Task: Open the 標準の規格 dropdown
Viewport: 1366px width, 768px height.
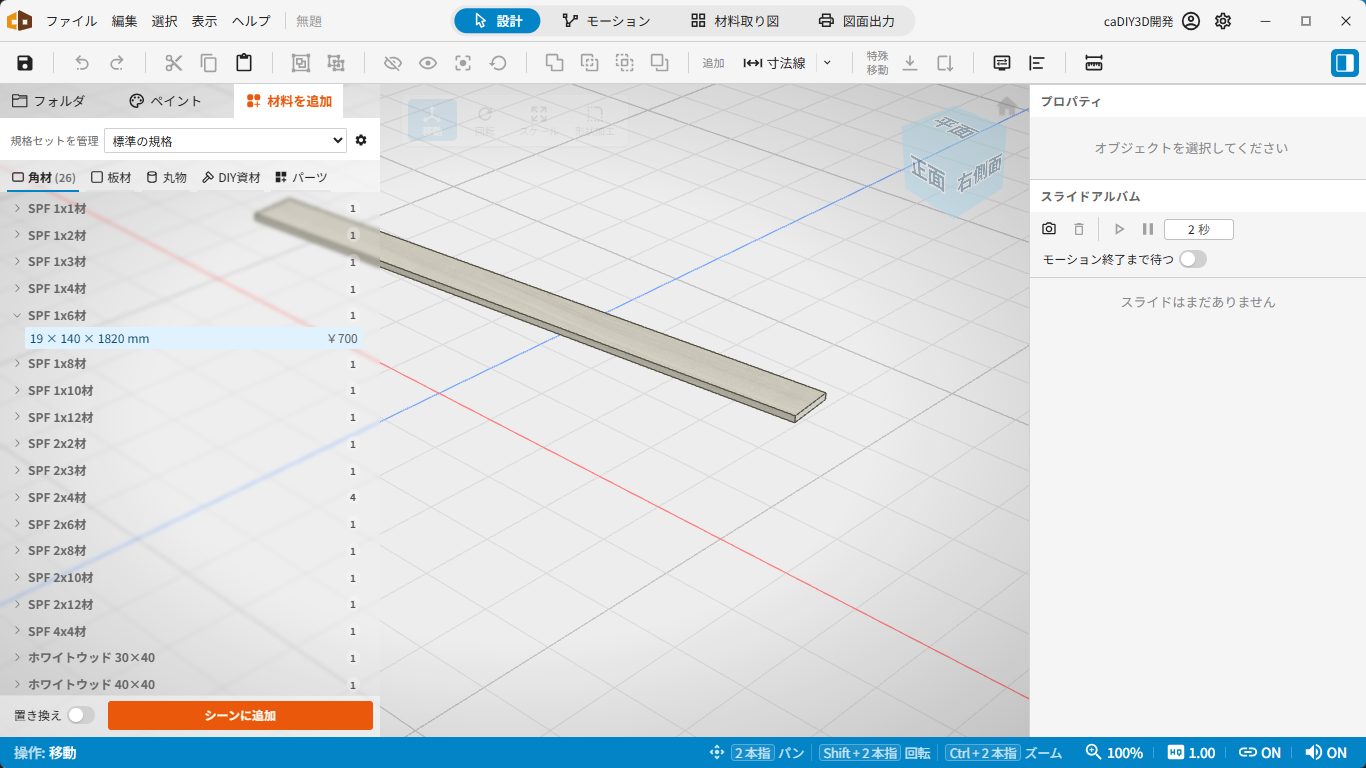Action: 225,141
